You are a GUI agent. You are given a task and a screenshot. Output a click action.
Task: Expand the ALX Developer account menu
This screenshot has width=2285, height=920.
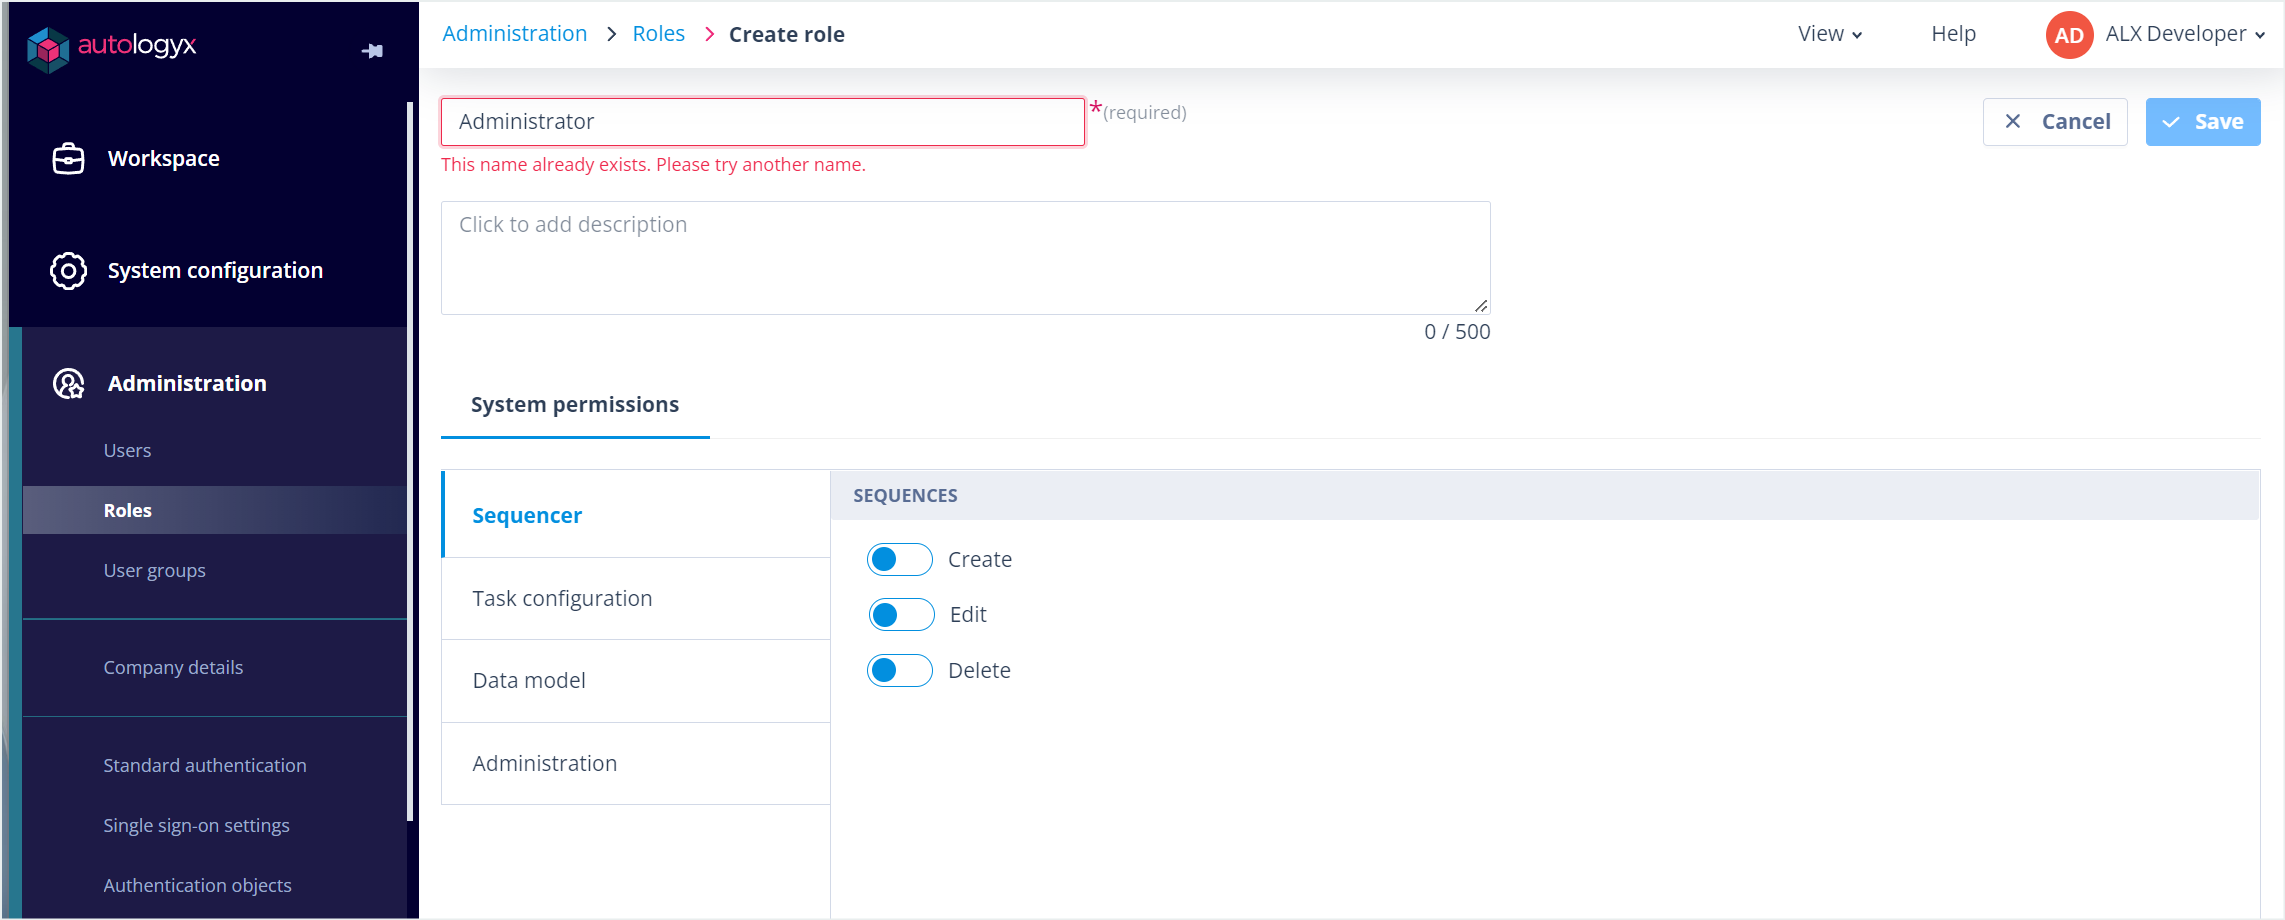tap(2184, 34)
